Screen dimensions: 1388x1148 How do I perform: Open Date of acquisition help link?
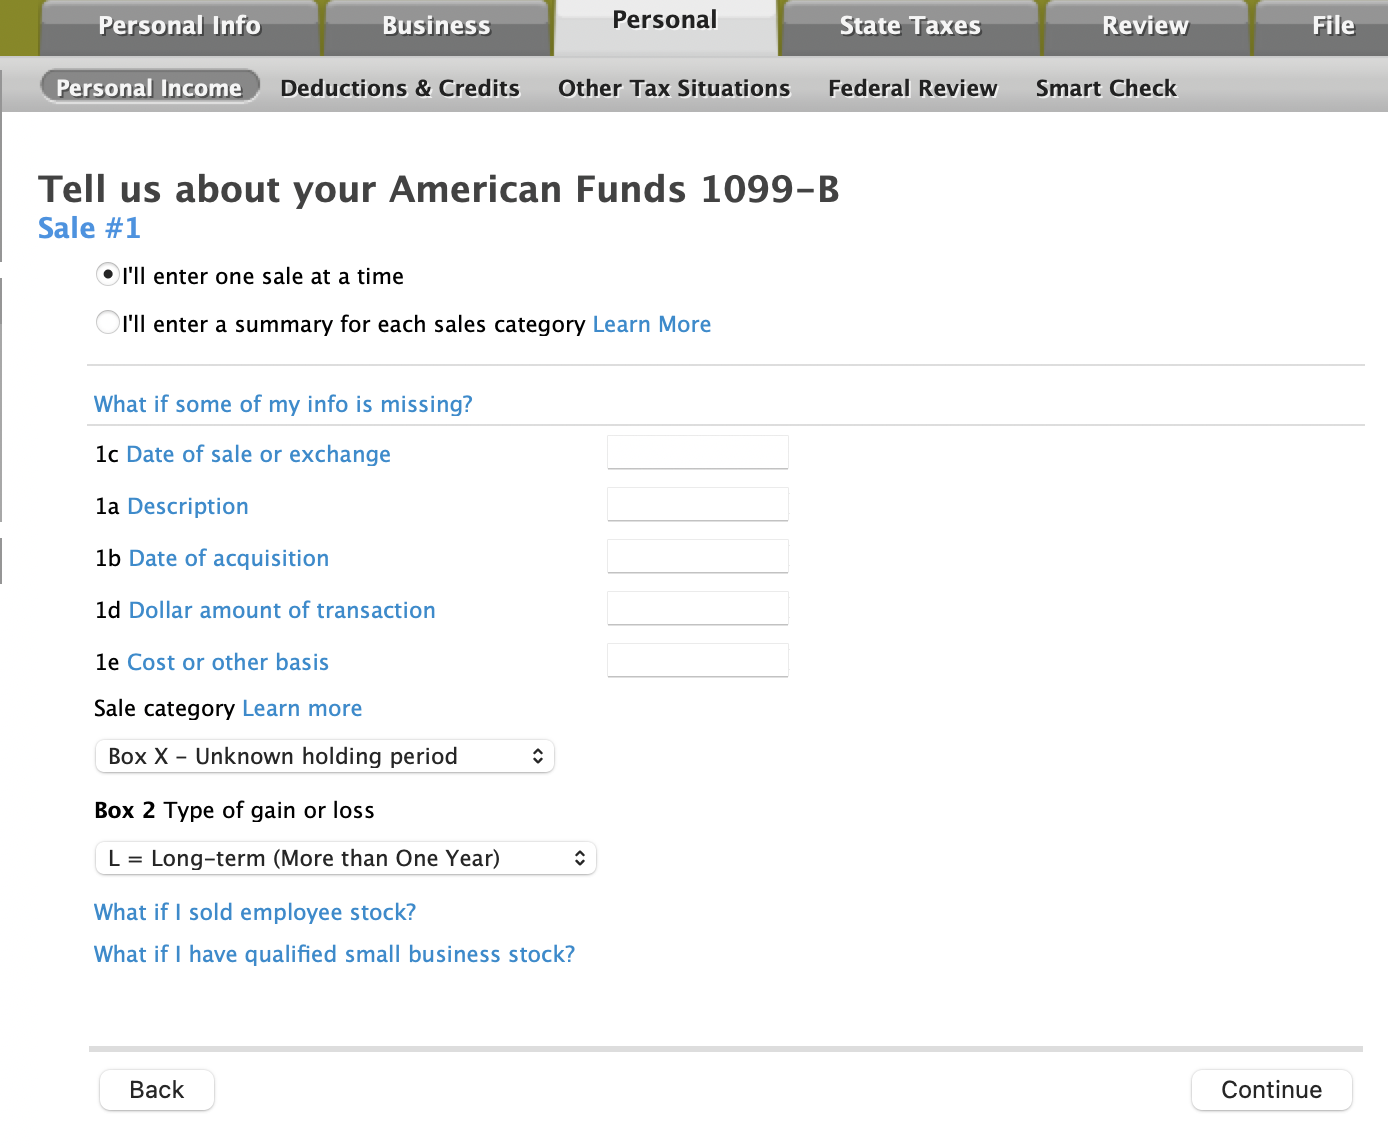tap(229, 558)
